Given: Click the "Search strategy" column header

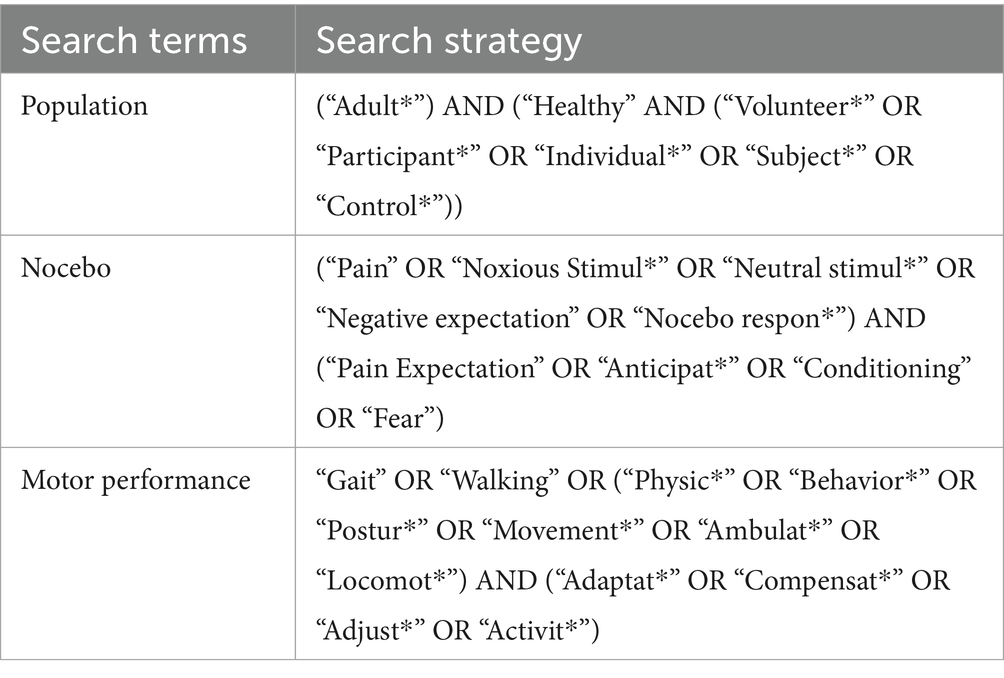Looking at the screenshot, I should coord(449,41).
